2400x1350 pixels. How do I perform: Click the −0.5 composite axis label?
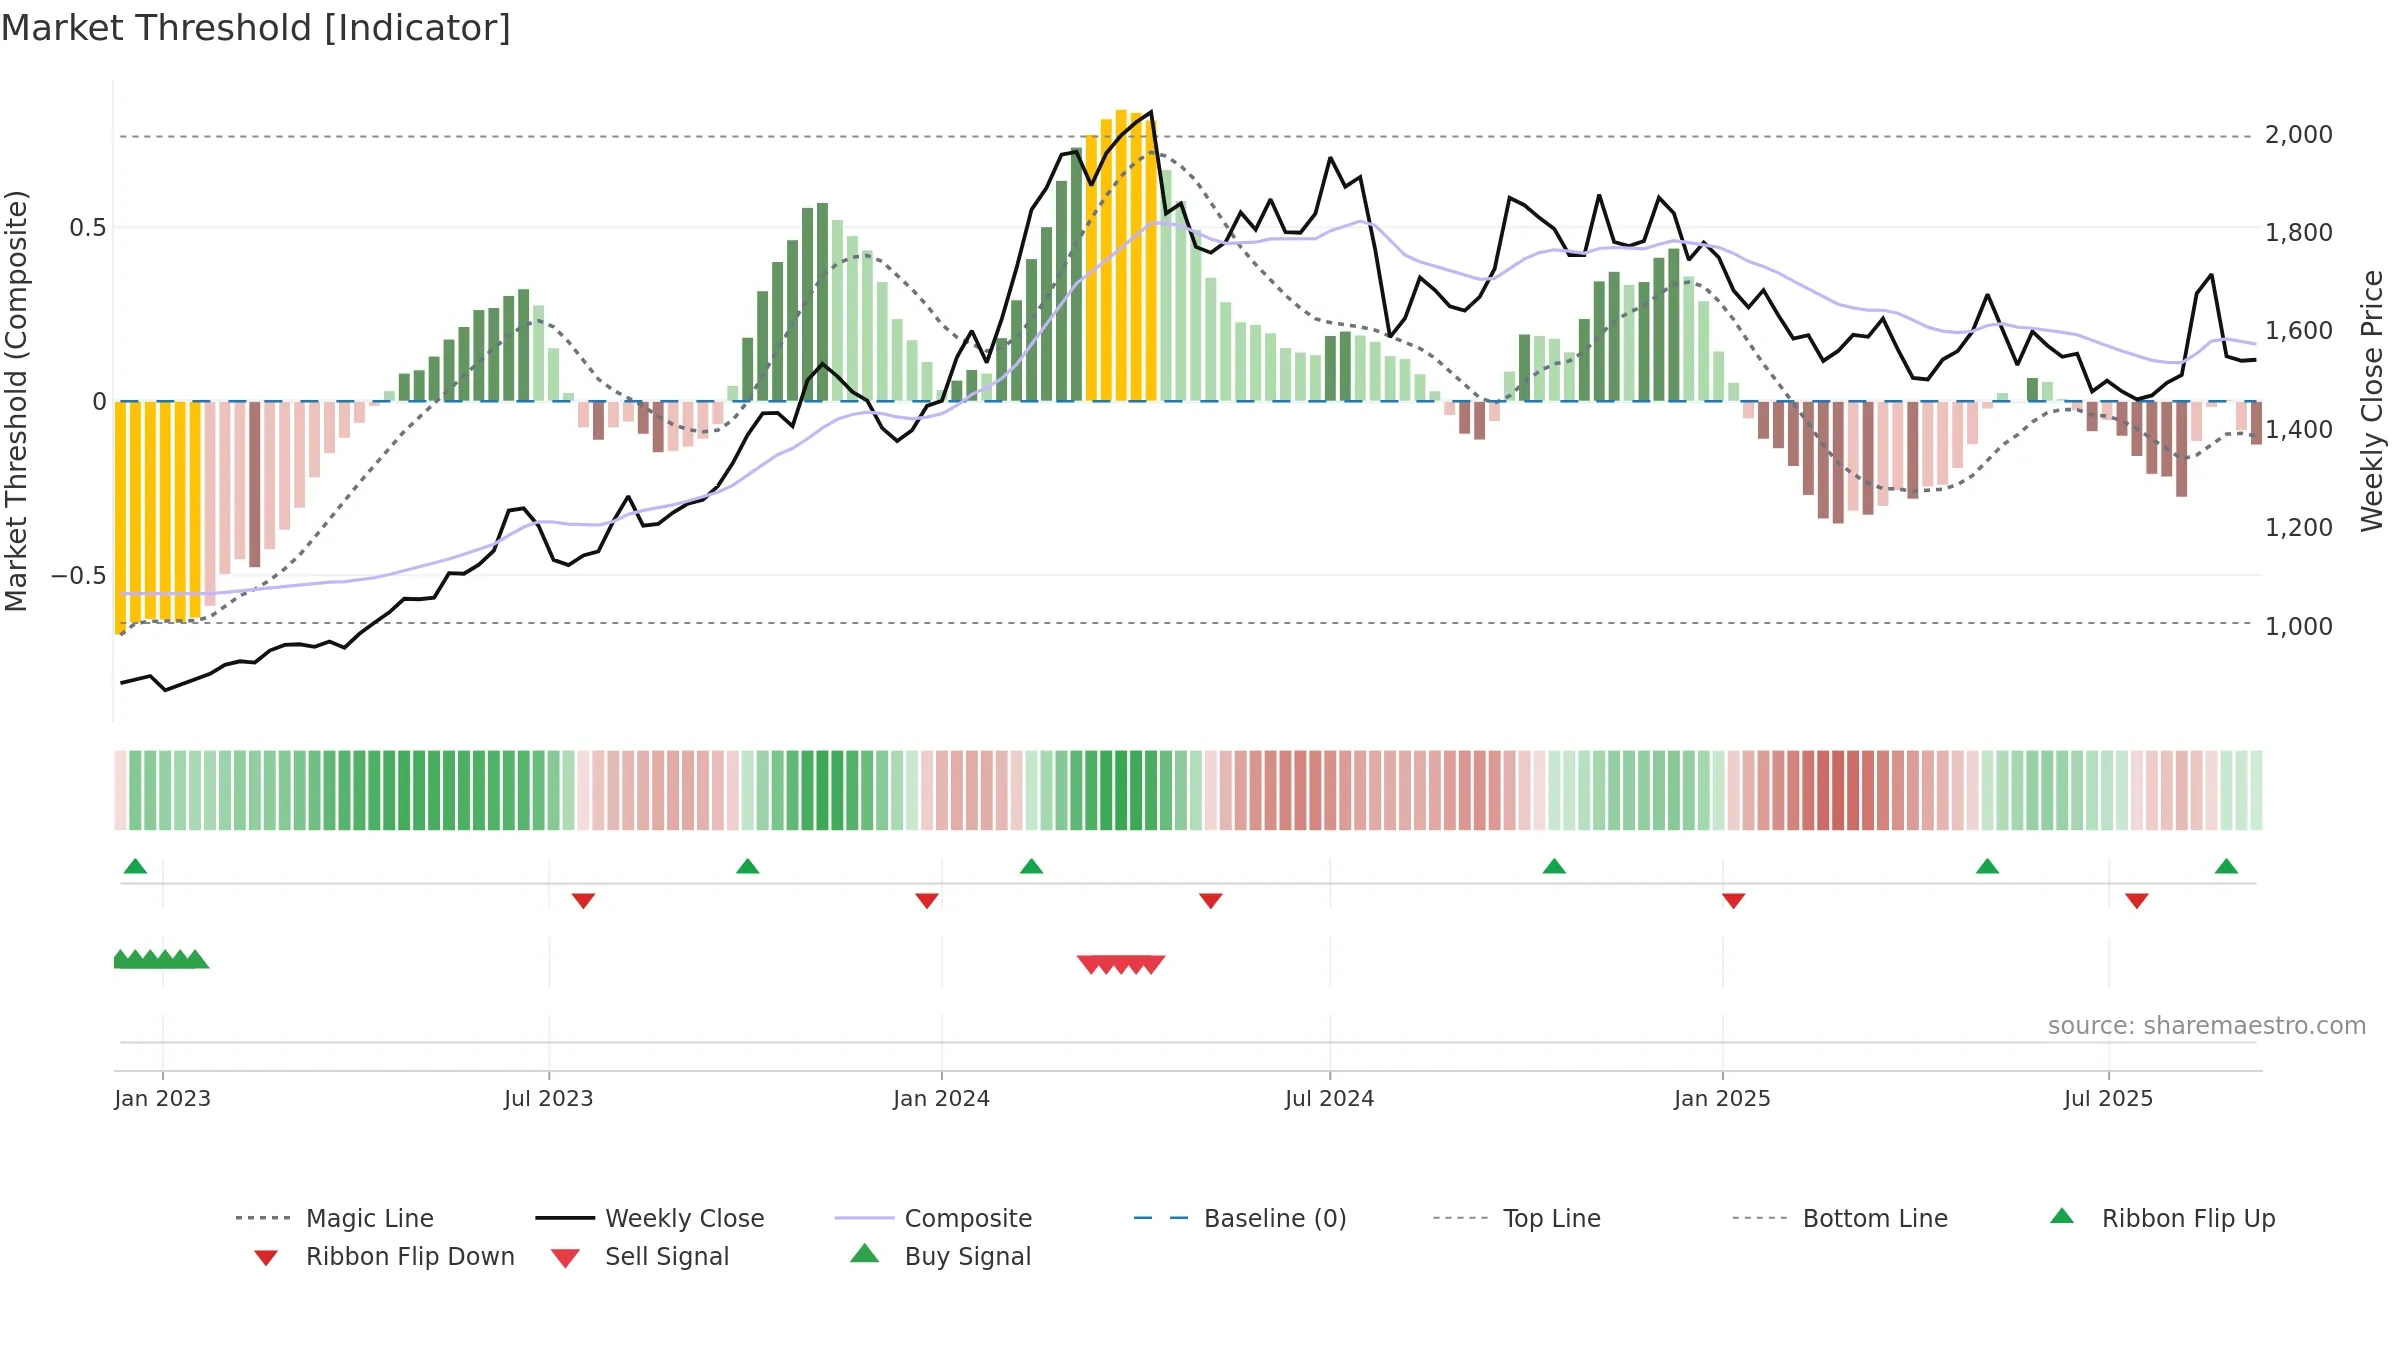(79, 576)
